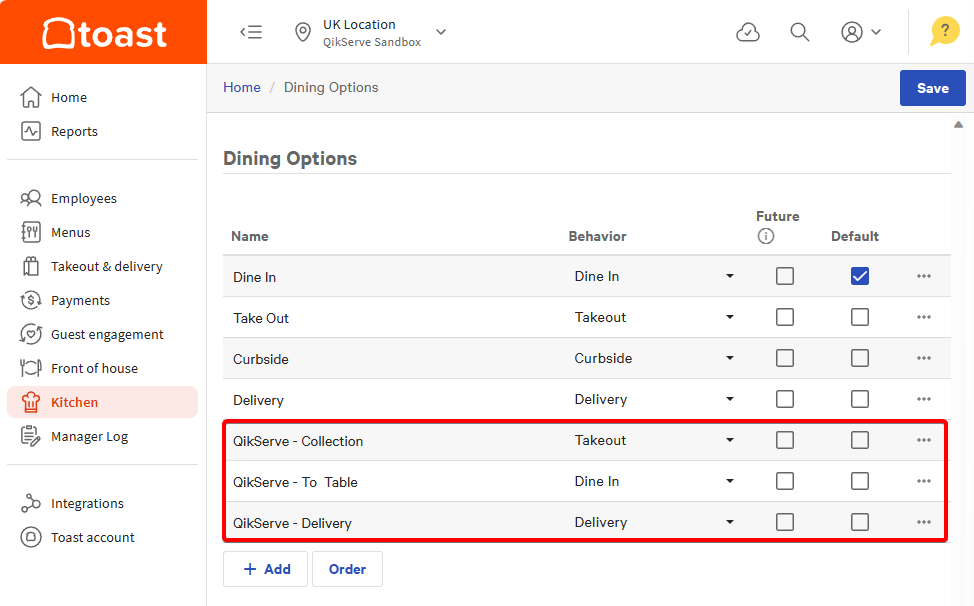Click the Home breadcrumb link
The height and width of the screenshot is (606, 974).
point(242,87)
